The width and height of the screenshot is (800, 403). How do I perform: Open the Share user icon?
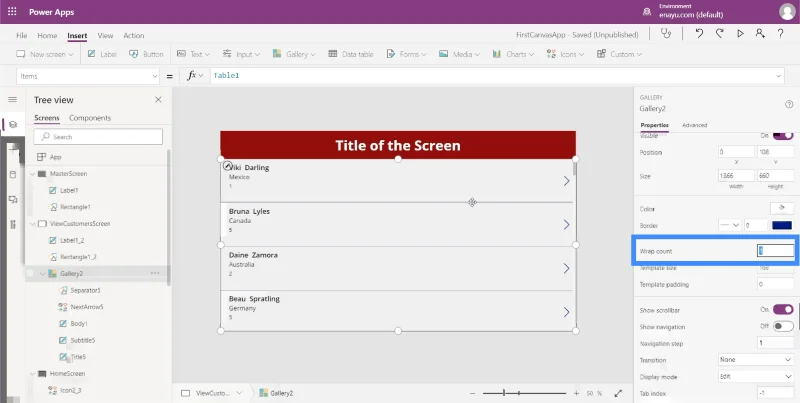(x=760, y=34)
